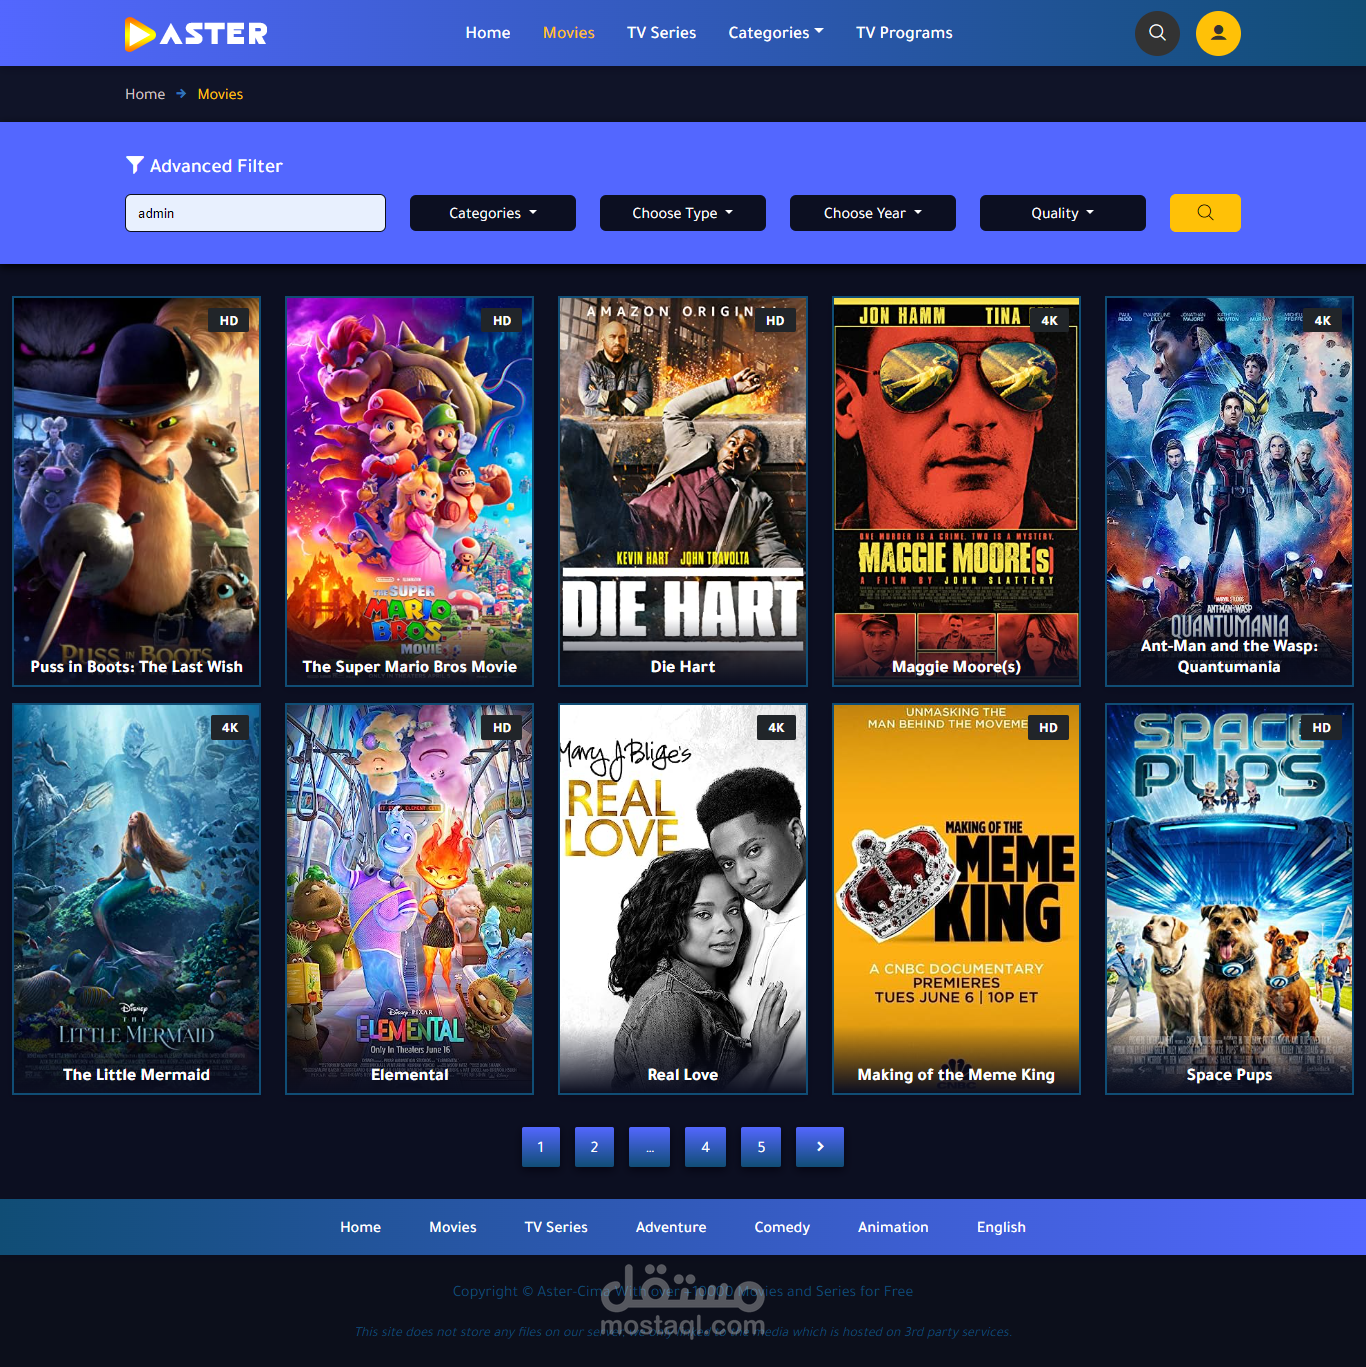Screen dimensions: 1366x1367
Task: Click 4K badge on The Little Mermaid poster
Action: (230, 727)
